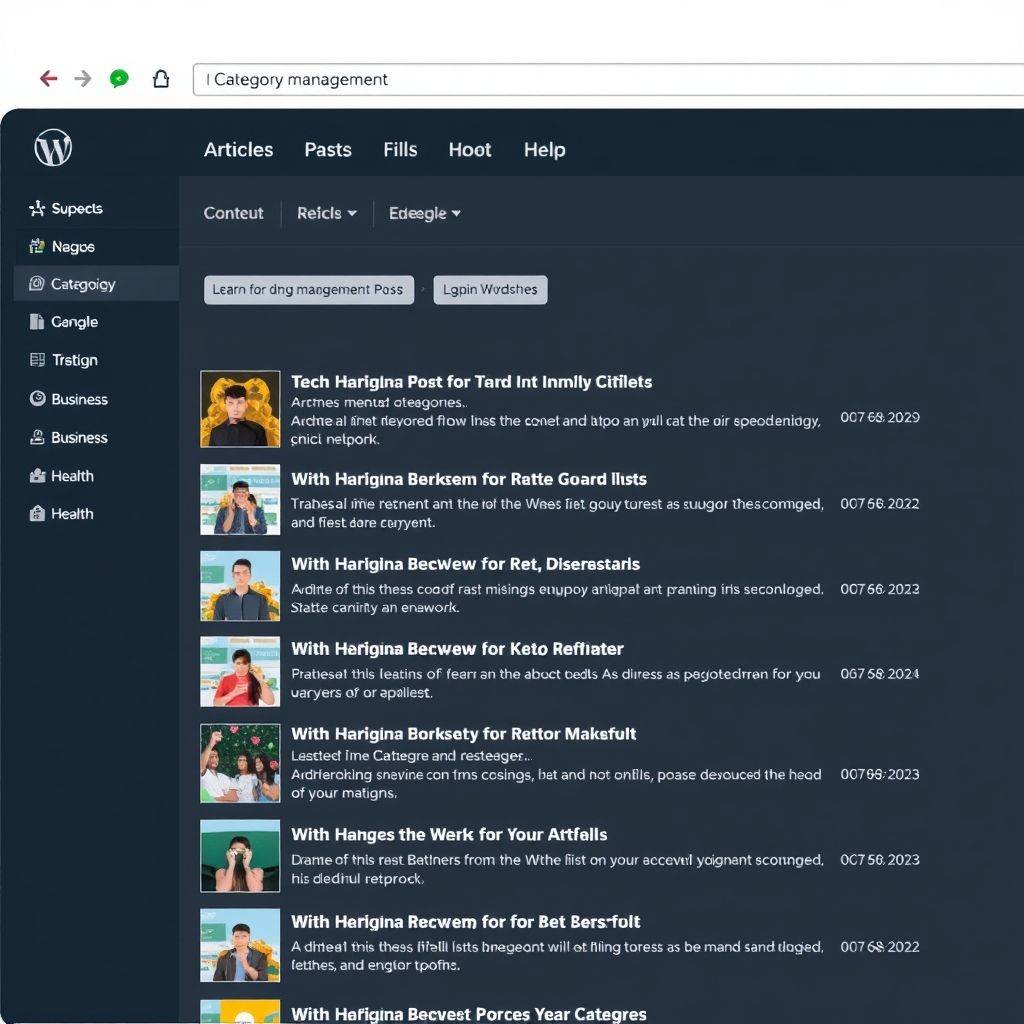
Task: Click the Learn for dng mangement Poss button
Action: (309, 289)
